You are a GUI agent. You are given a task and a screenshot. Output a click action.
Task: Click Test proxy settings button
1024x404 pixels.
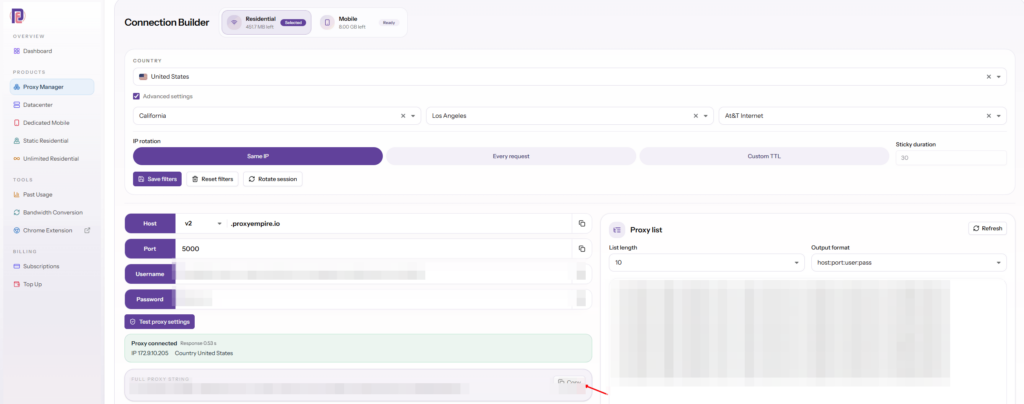[x=160, y=322]
